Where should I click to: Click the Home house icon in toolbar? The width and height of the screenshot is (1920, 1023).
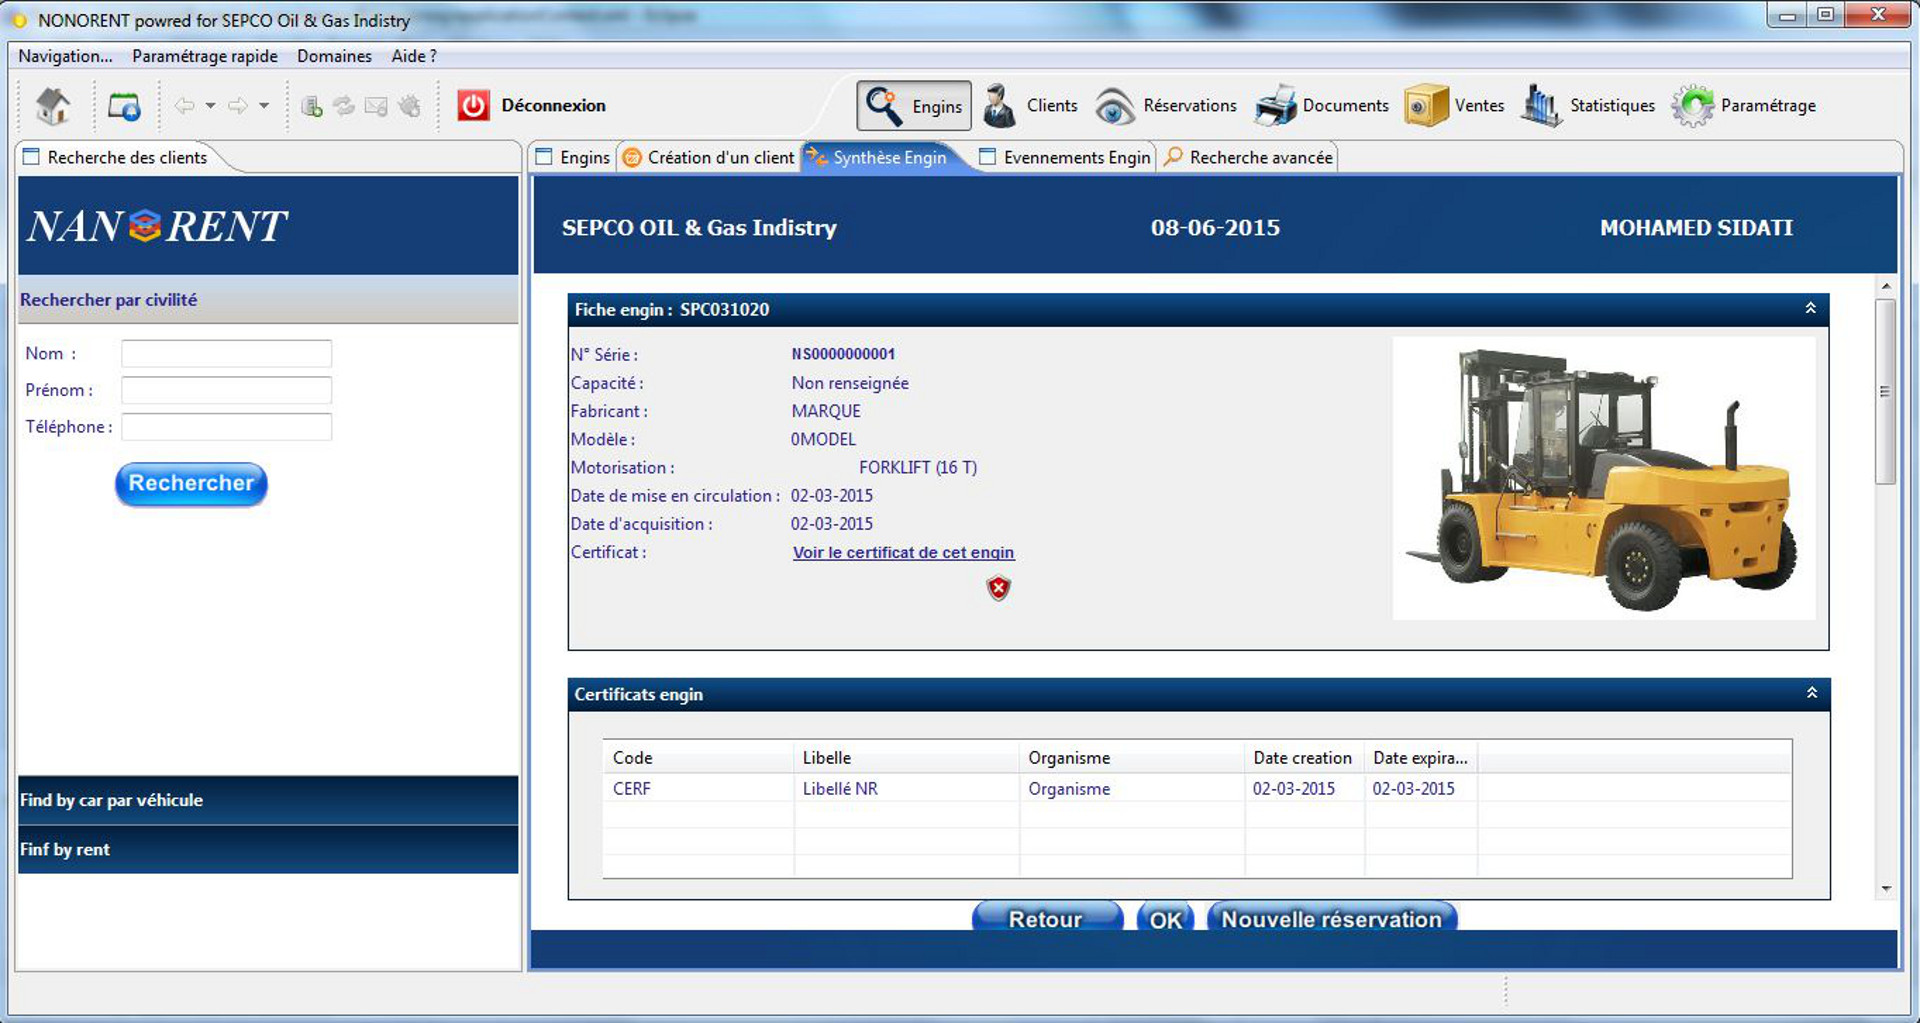(x=53, y=106)
